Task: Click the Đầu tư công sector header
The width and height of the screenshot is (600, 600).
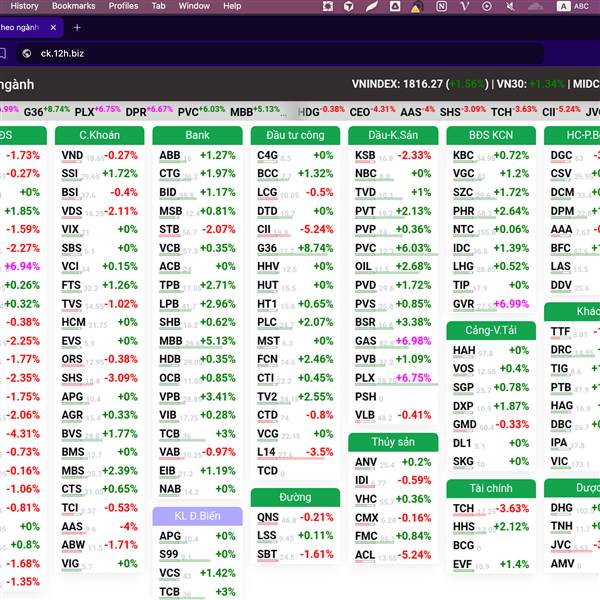Action: 295,135
